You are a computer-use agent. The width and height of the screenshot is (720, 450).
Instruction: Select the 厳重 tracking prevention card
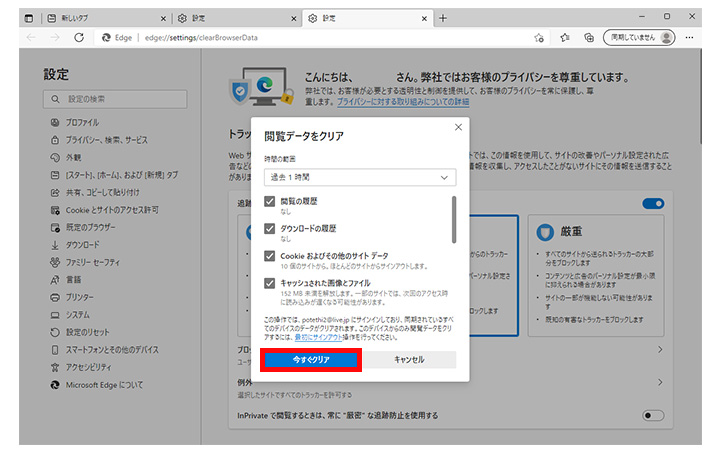coord(596,276)
